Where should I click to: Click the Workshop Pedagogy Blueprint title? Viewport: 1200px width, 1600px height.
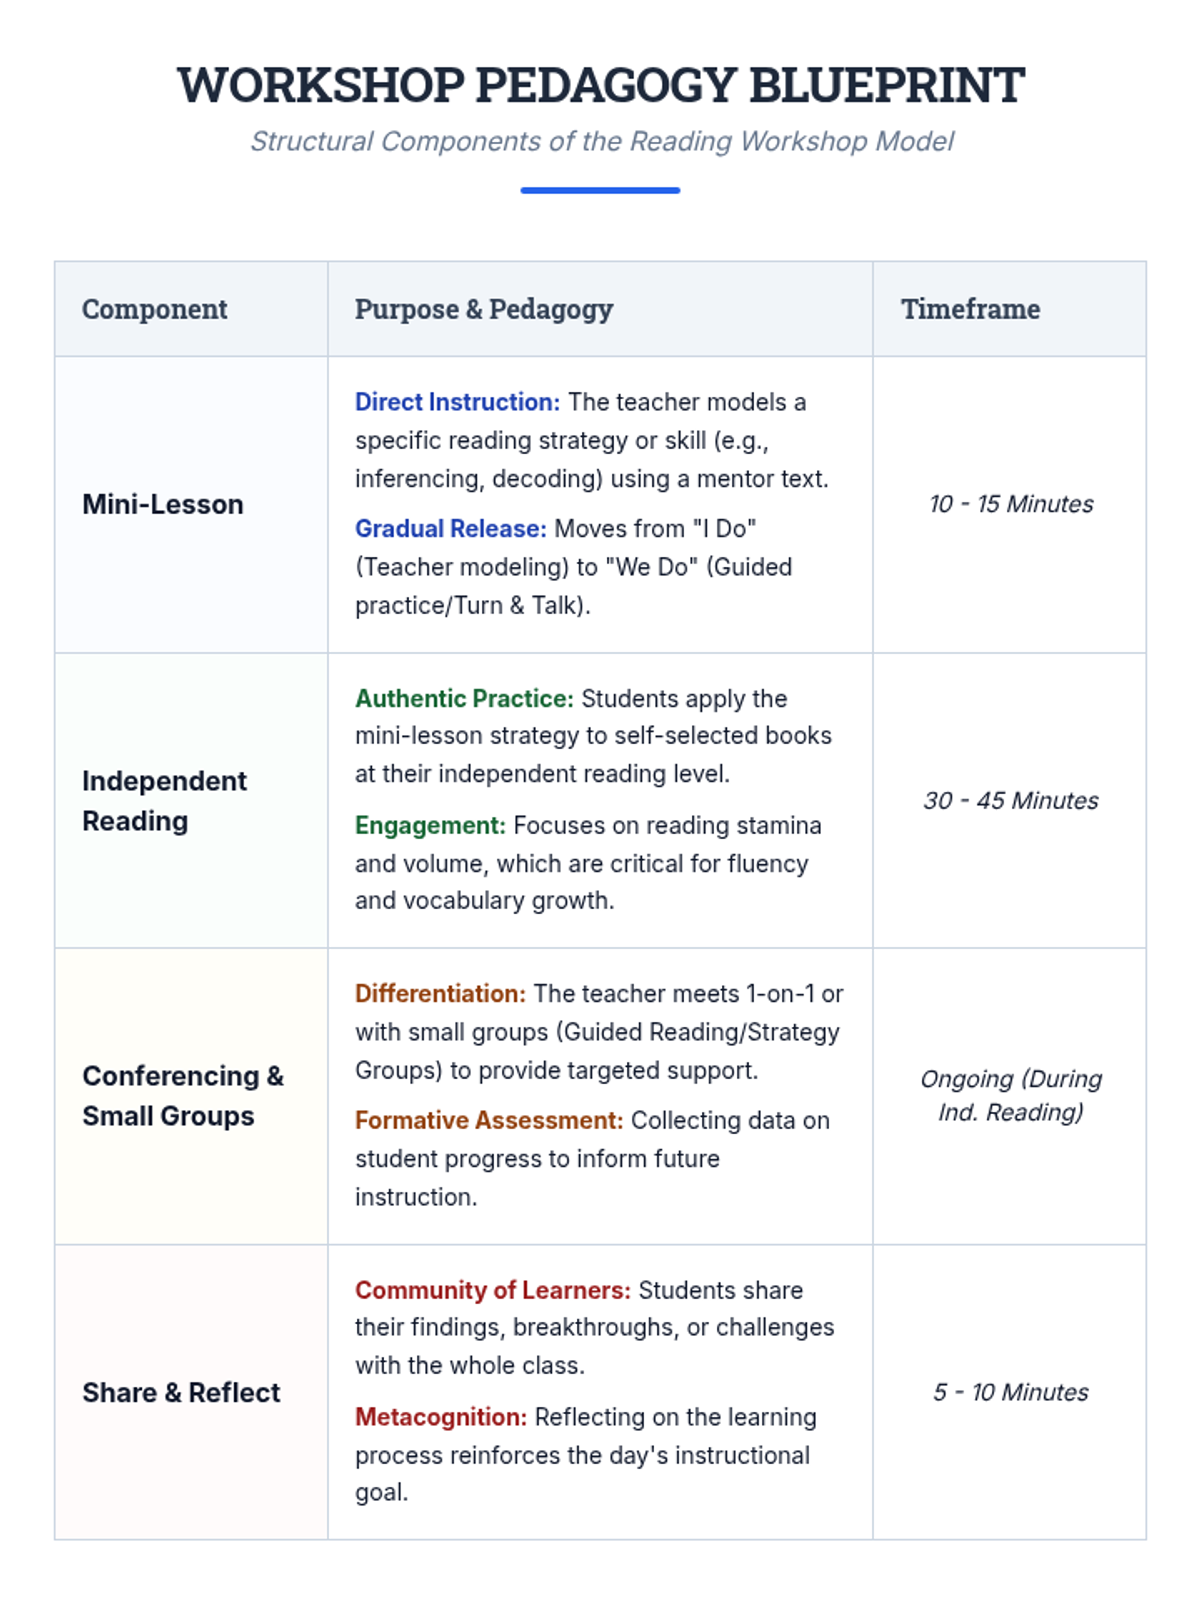[x=600, y=85]
